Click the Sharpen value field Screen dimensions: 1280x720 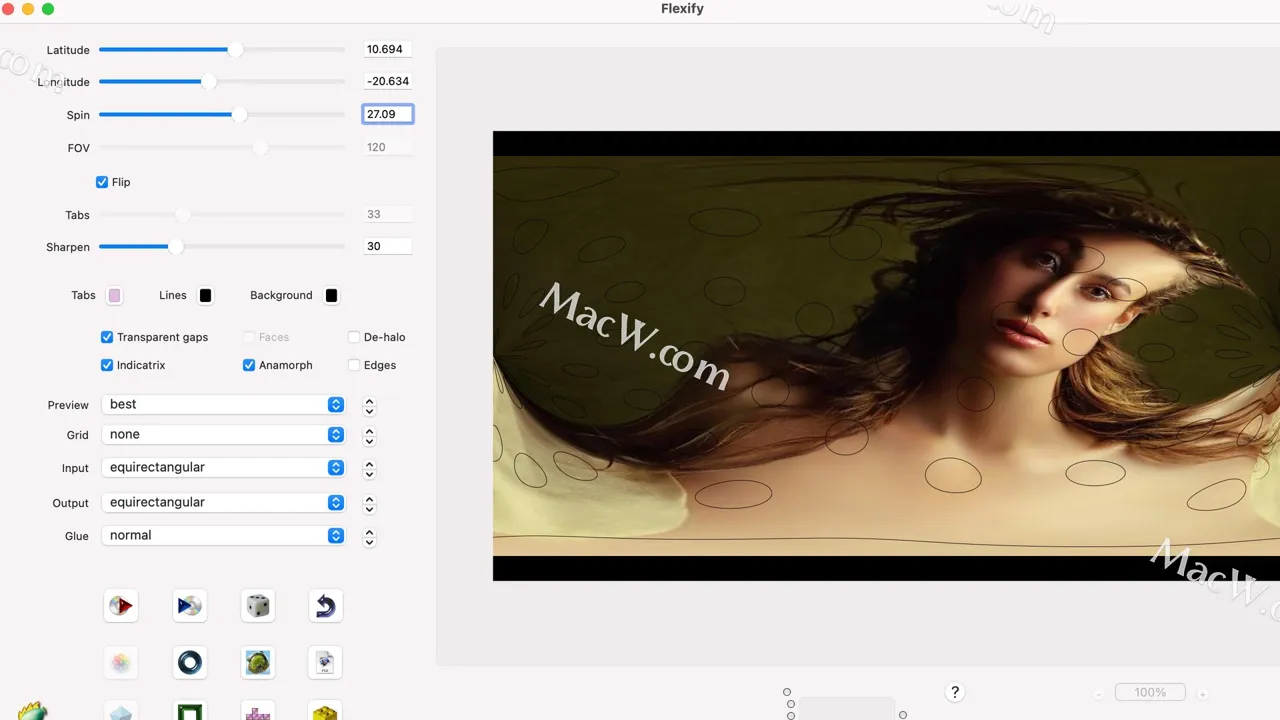(387, 246)
